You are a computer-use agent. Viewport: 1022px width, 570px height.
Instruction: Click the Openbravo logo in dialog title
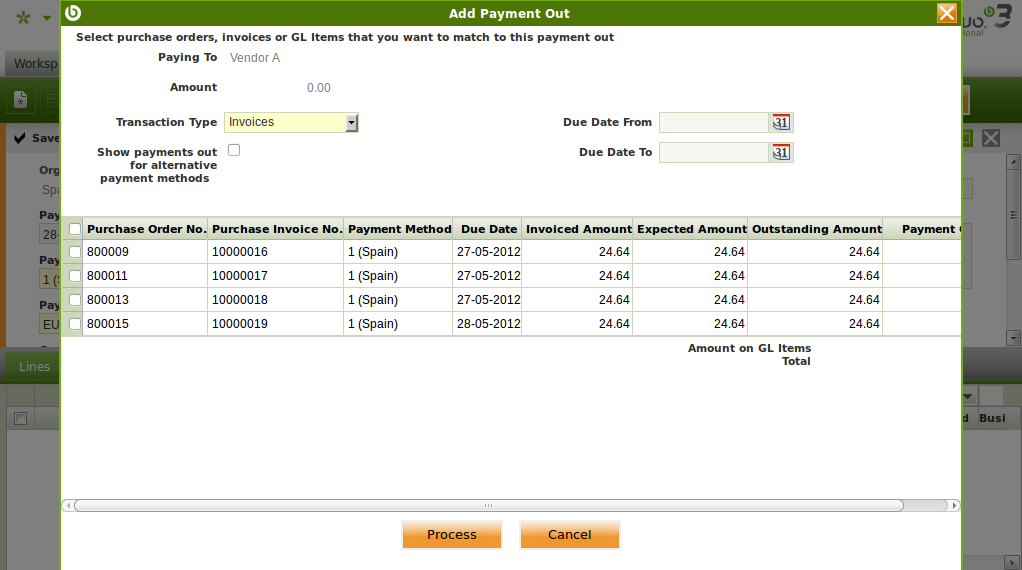pos(73,13)
